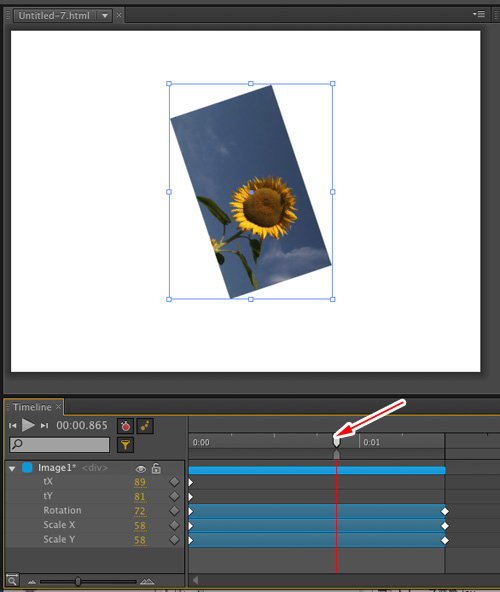Click the timeline zoom slider handle
The image size is (500, 592).
point(78,581)
